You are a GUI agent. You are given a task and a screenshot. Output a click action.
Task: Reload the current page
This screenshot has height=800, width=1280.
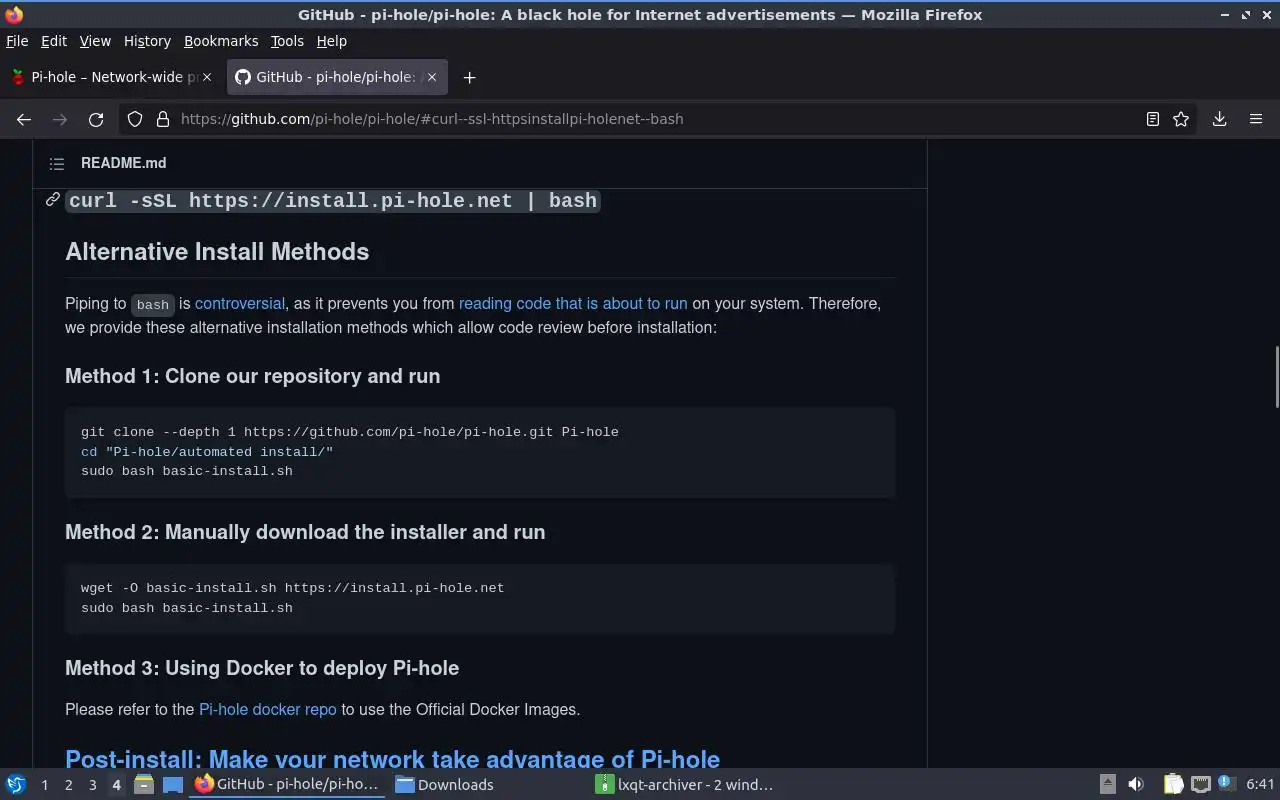96,119
